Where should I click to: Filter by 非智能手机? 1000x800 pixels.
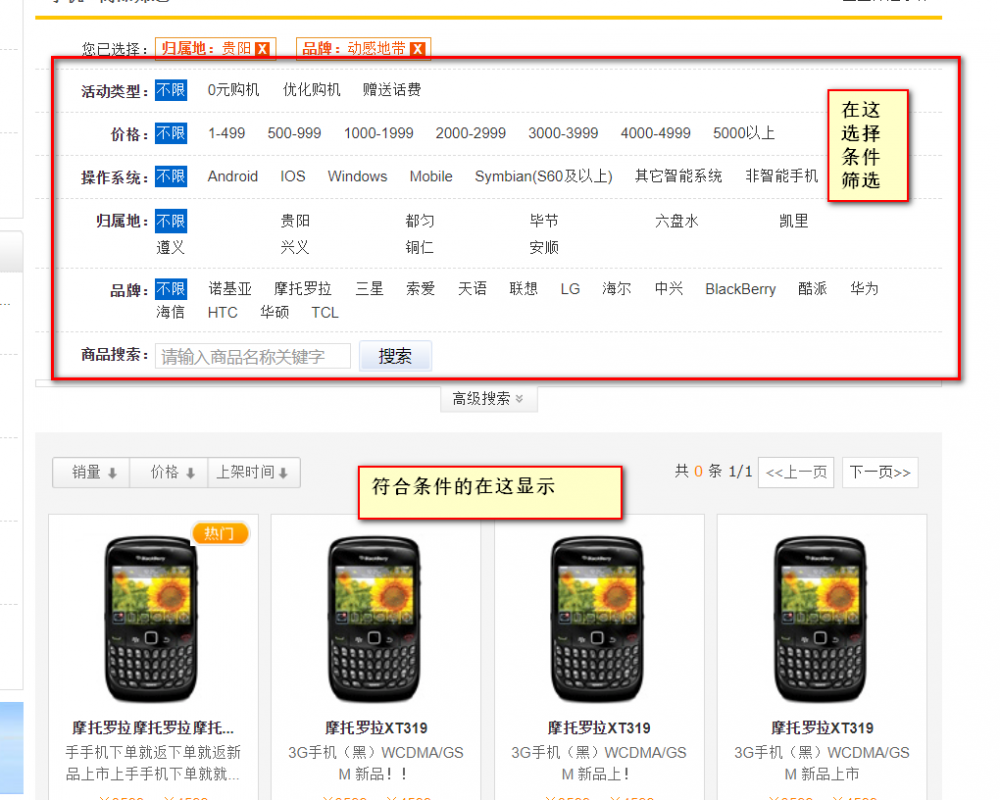click(x=782, y=176)
